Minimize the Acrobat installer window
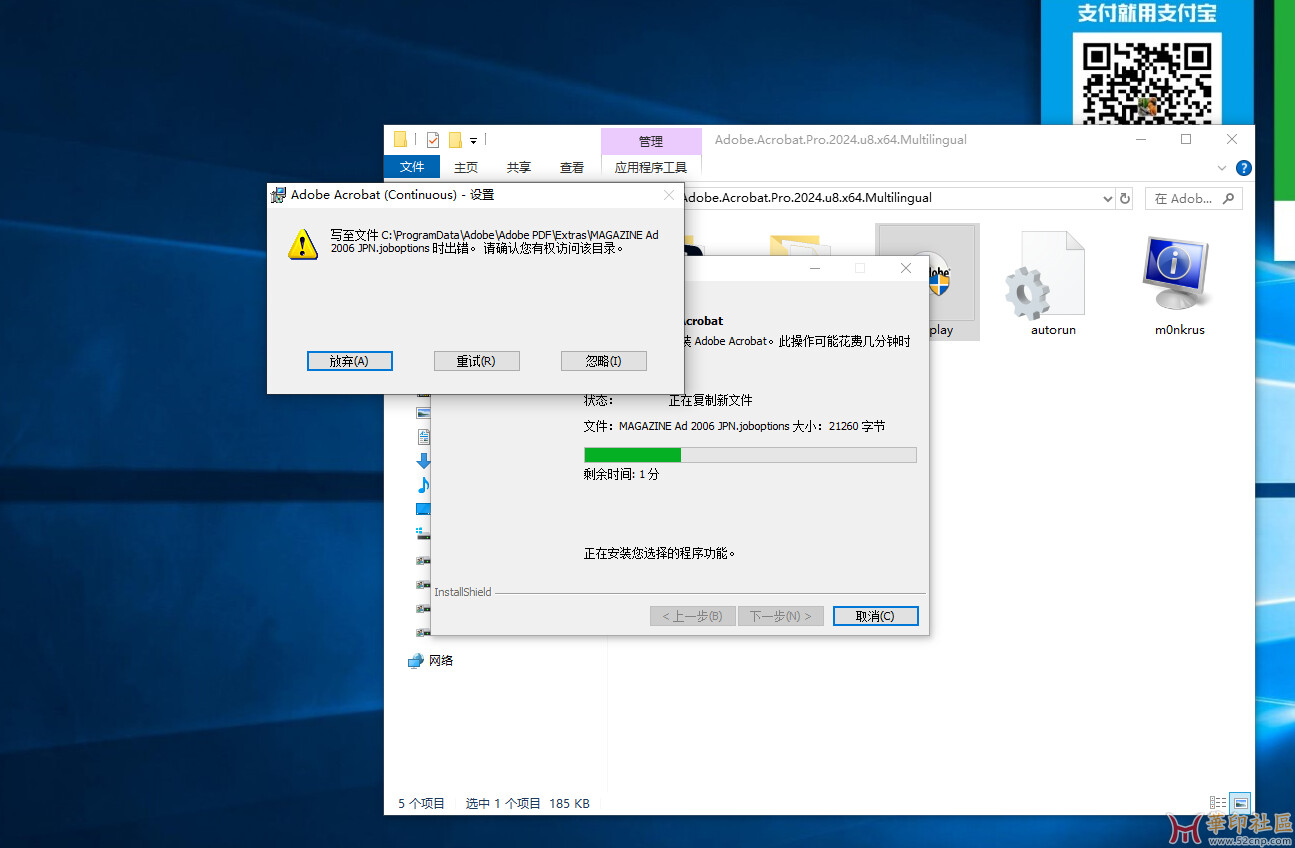Viewport: 1295px width, 848px height. pyautogui.click(x=815, y=268)
